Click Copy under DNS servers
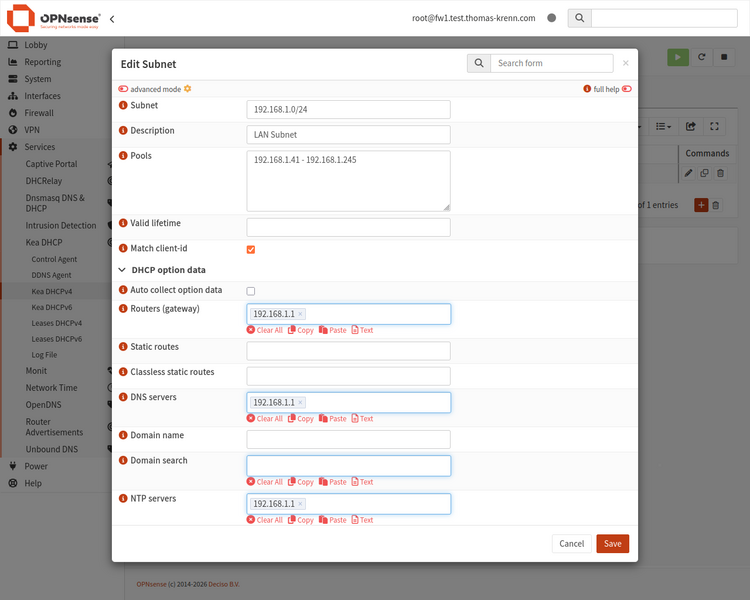750x600 pixels. pos(301,419)
